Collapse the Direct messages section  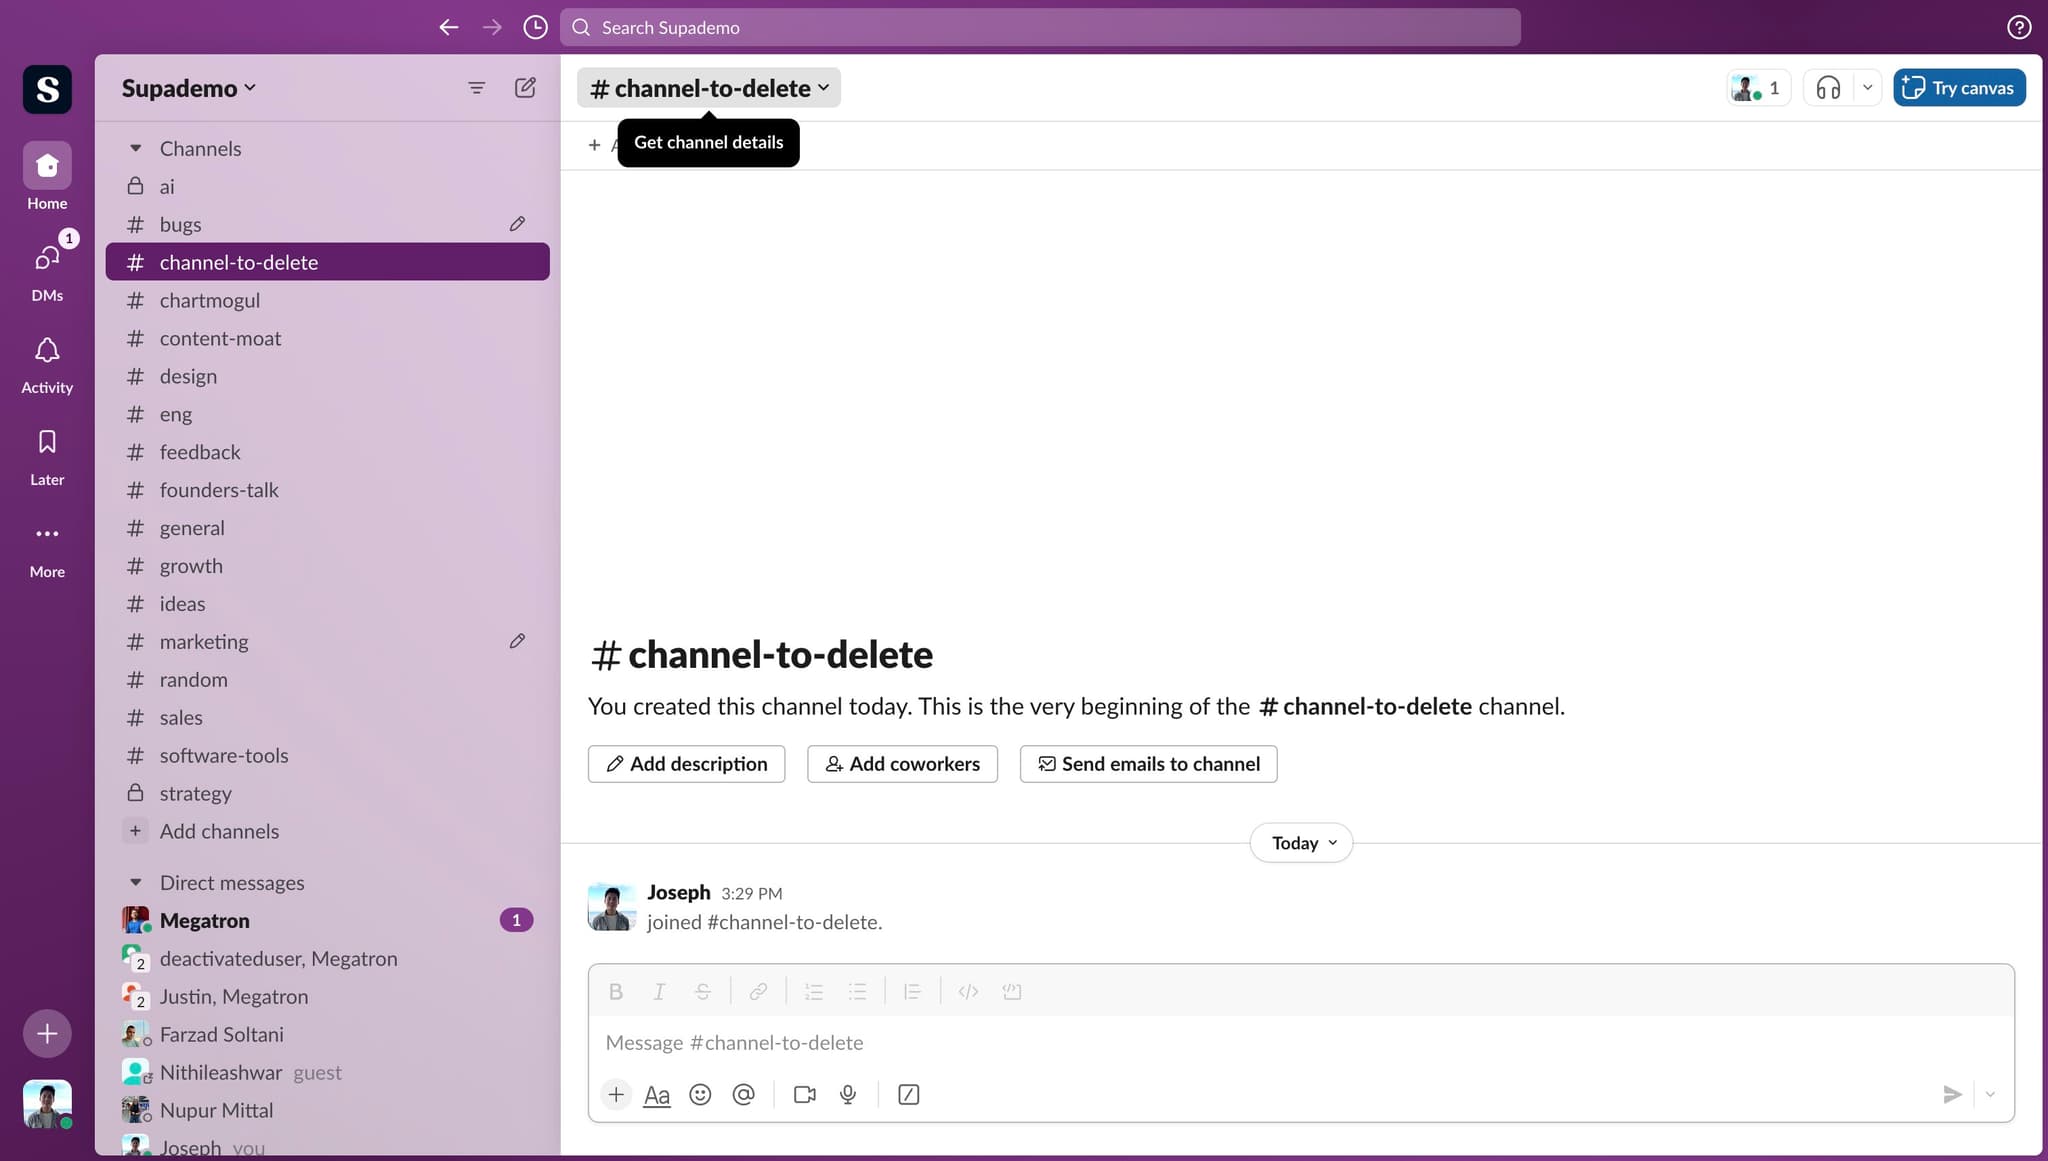click(x=136, y=882)
